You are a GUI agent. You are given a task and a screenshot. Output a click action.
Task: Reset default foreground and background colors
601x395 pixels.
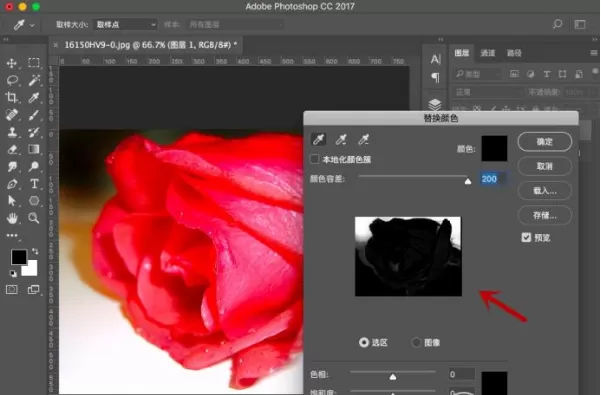tap(13, 273)
